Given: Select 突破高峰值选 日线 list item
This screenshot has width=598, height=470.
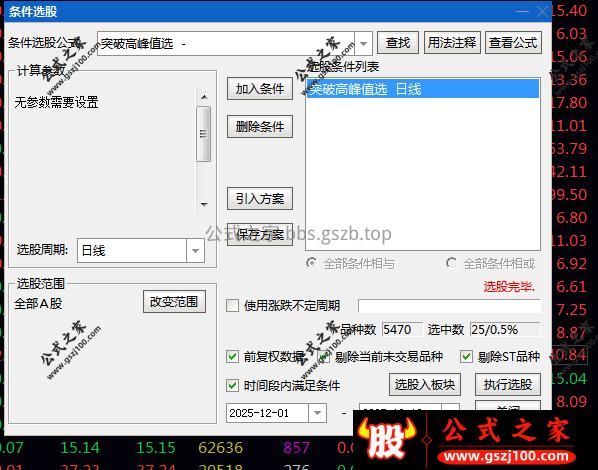Looking at the screenshot, I should click(x=423, y=89).
